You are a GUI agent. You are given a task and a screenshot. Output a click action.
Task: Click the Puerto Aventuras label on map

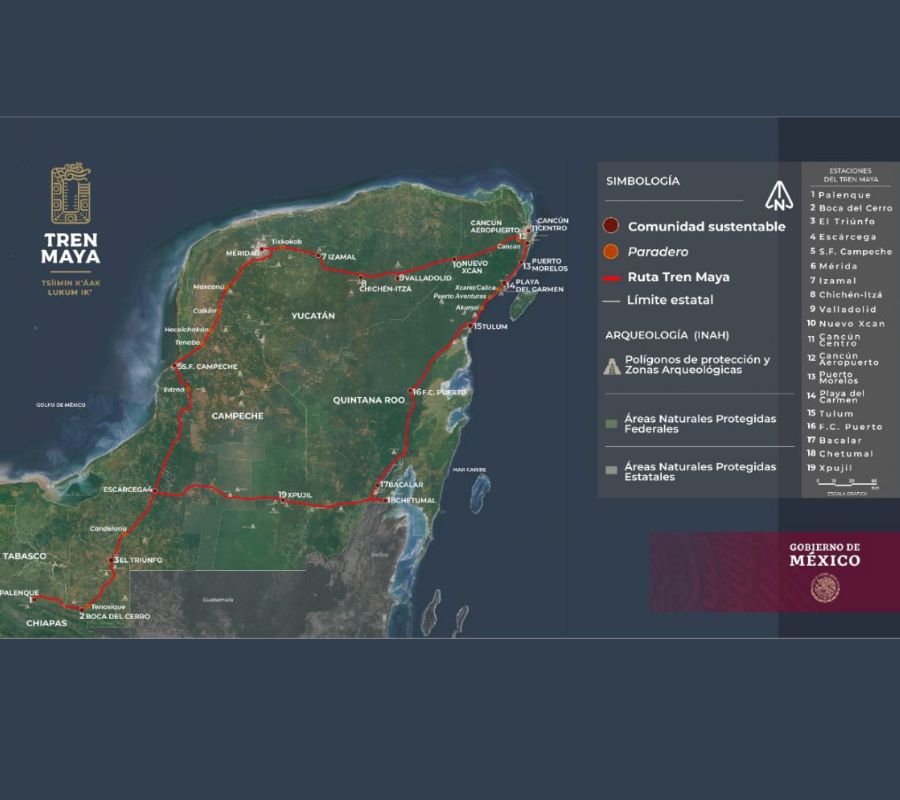tap(460, 296)
